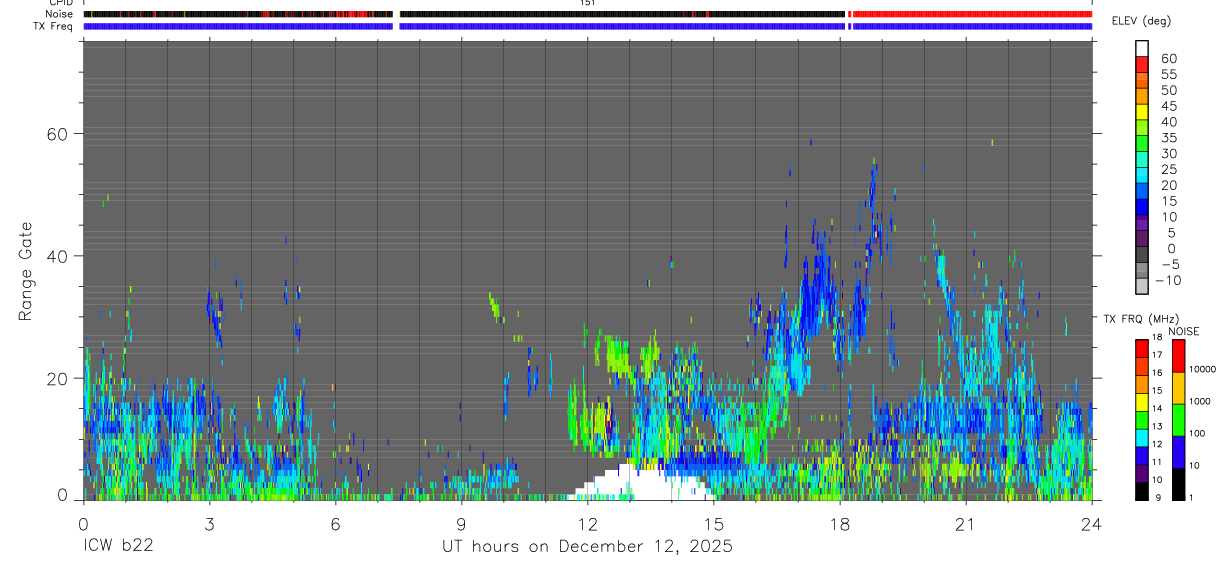Click the NOISE legend title
Image resolution: width=1228 pixels, height=567 pixels.
tap(1182, 331)
